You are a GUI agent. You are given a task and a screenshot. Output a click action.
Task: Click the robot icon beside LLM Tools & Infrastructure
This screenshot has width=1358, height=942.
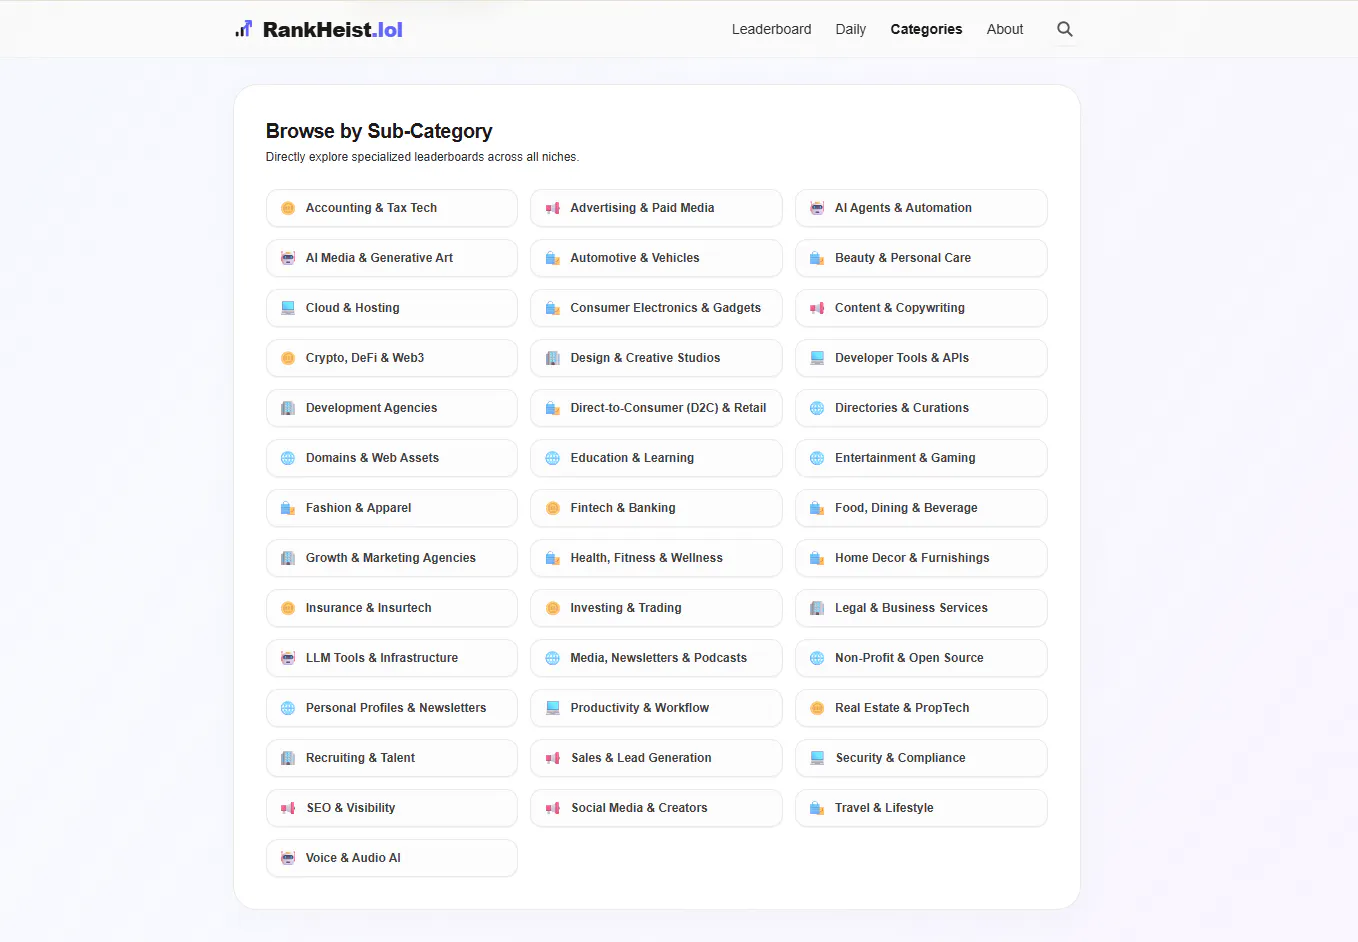point(288,658)
